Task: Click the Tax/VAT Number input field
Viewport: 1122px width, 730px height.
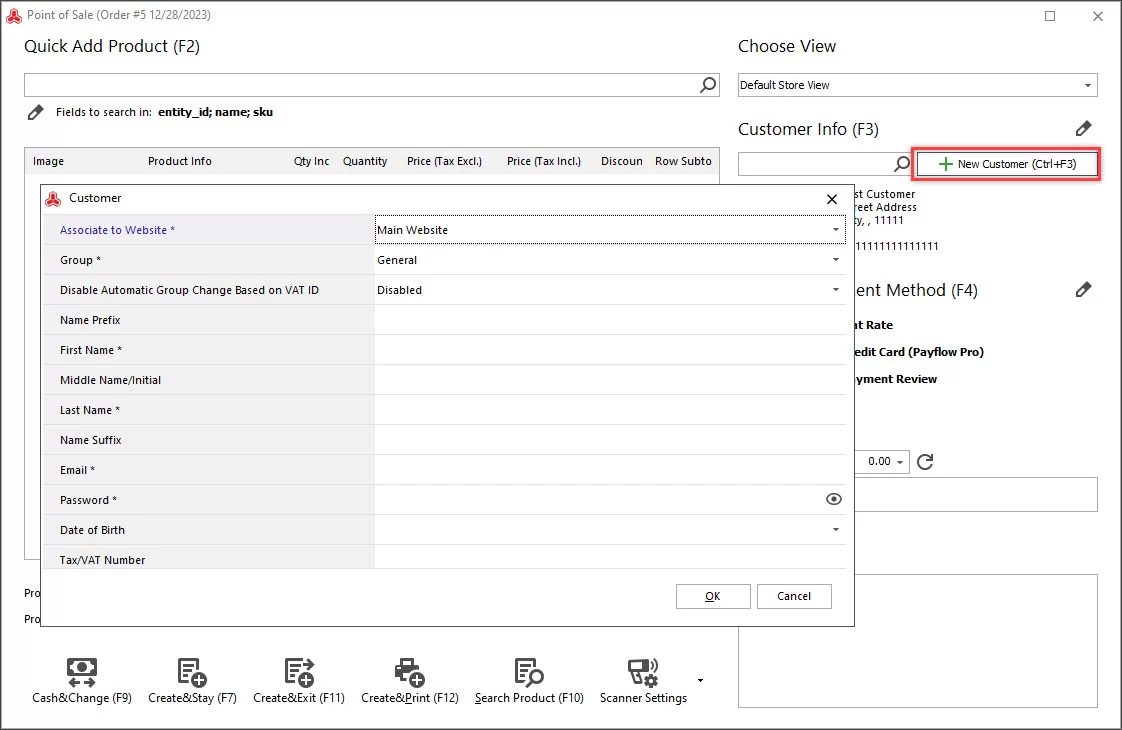Action: pyautogui.click(x=610, y=558)
